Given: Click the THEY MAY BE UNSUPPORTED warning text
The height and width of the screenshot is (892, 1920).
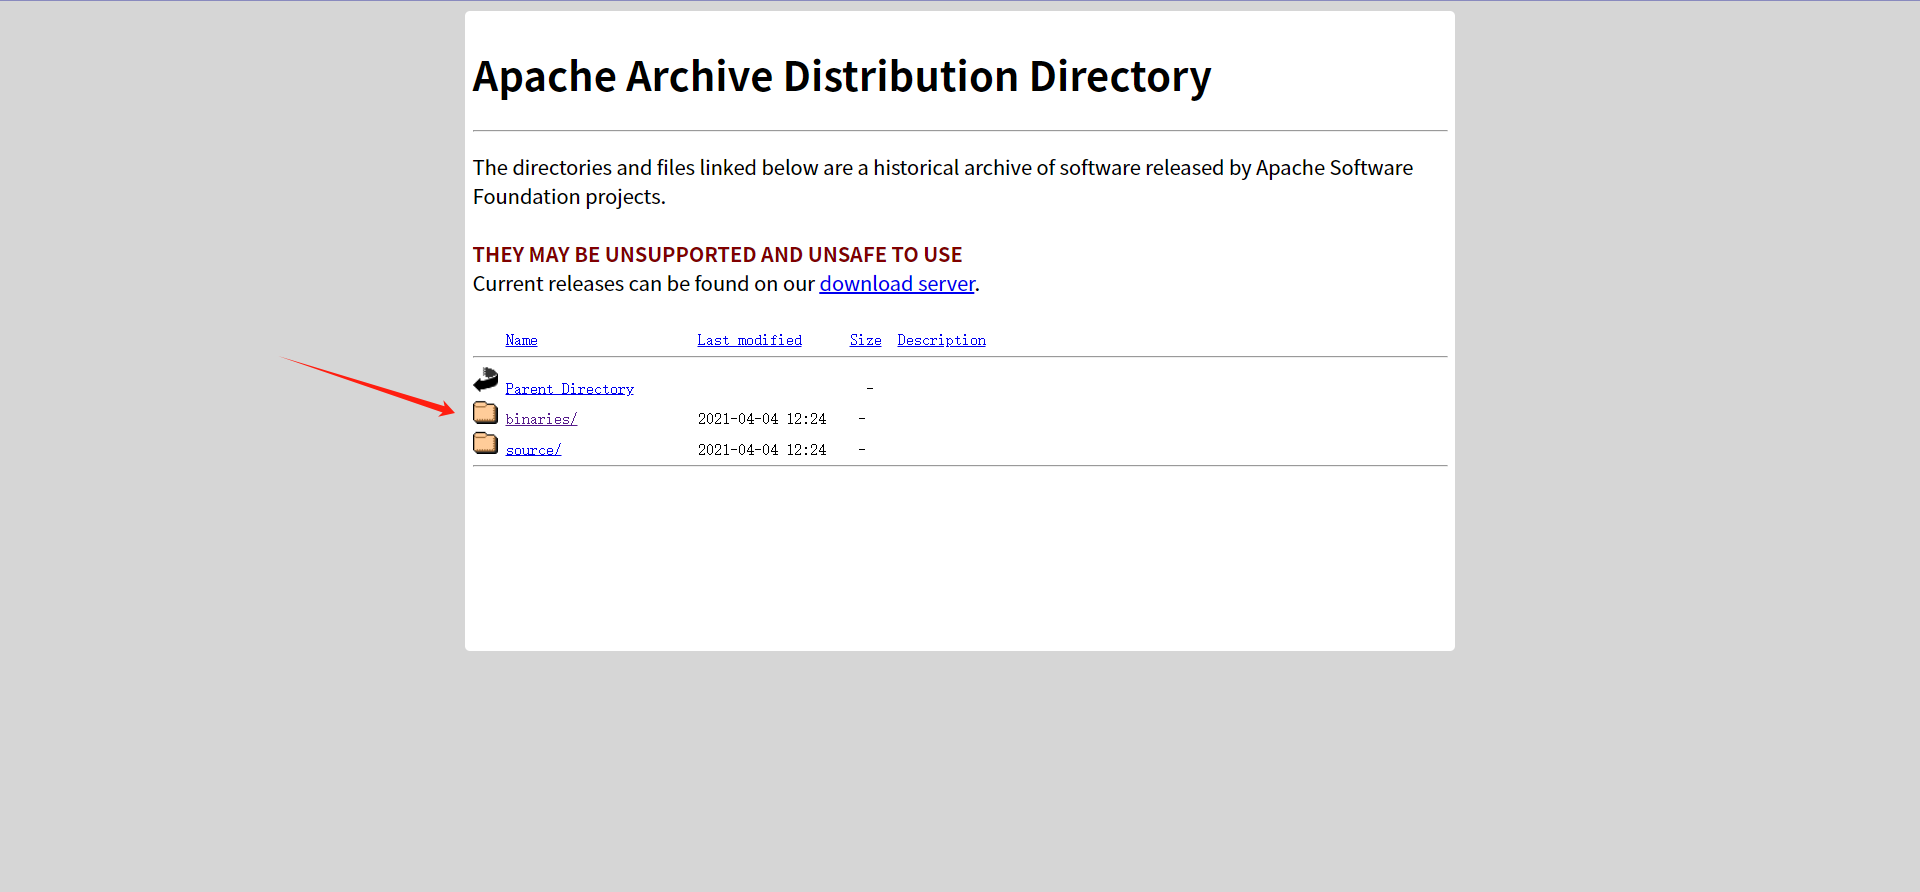Looking at the screenshot, I should tap(717, 255).
